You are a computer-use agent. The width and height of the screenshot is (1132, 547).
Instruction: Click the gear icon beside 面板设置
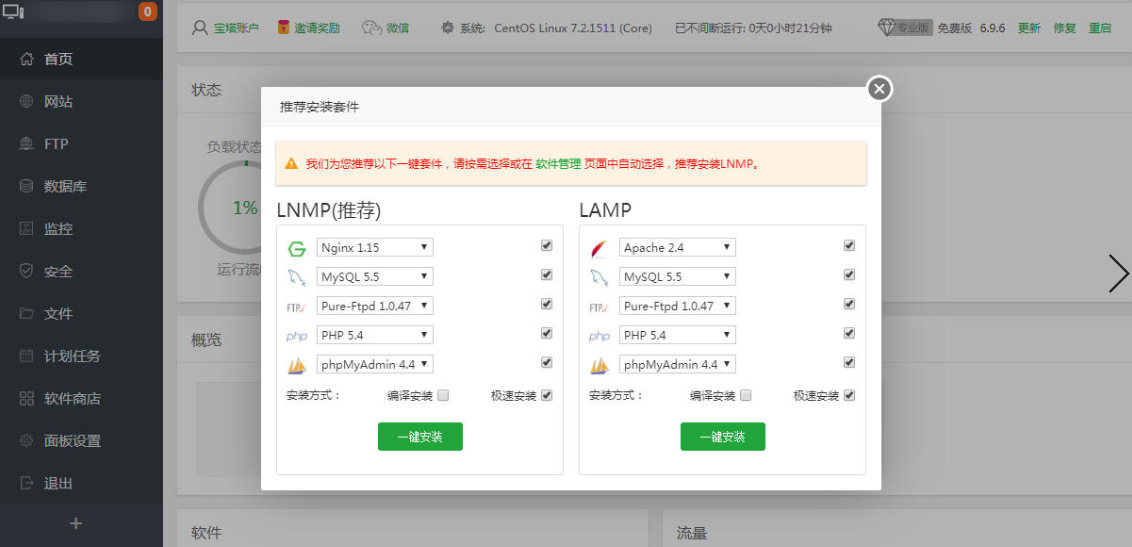27,440
